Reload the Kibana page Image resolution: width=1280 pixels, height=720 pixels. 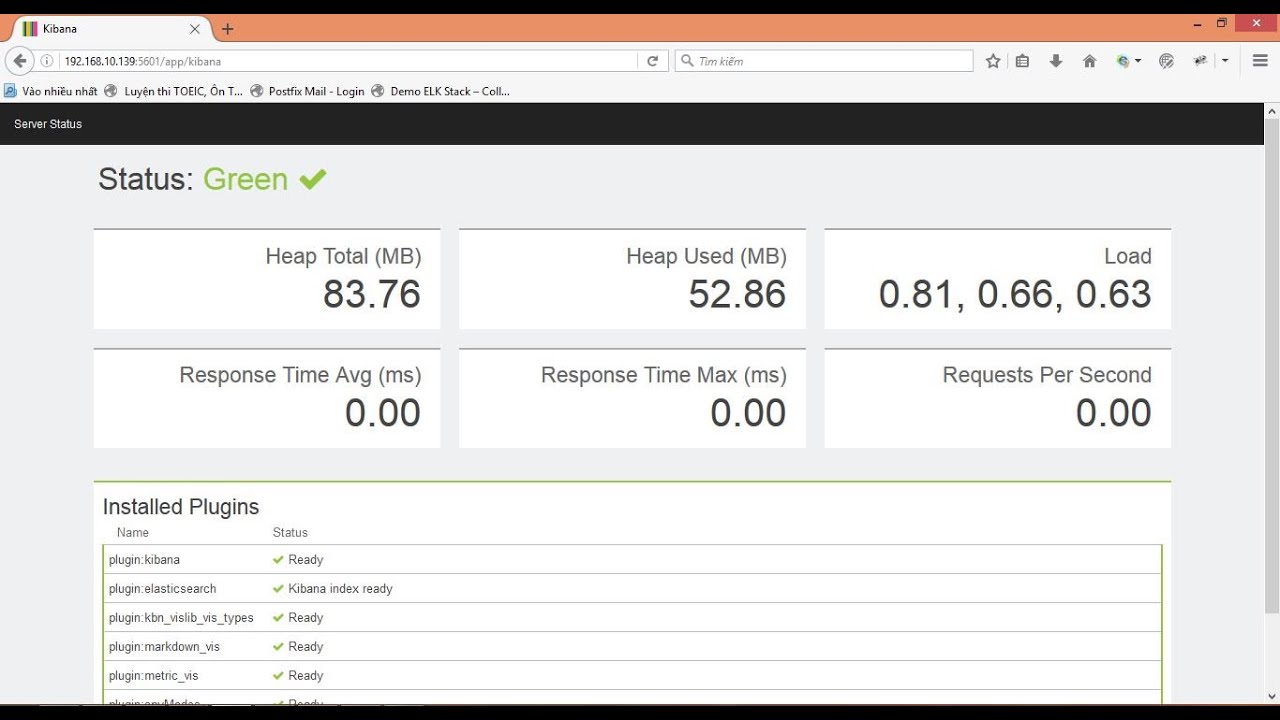652,61
